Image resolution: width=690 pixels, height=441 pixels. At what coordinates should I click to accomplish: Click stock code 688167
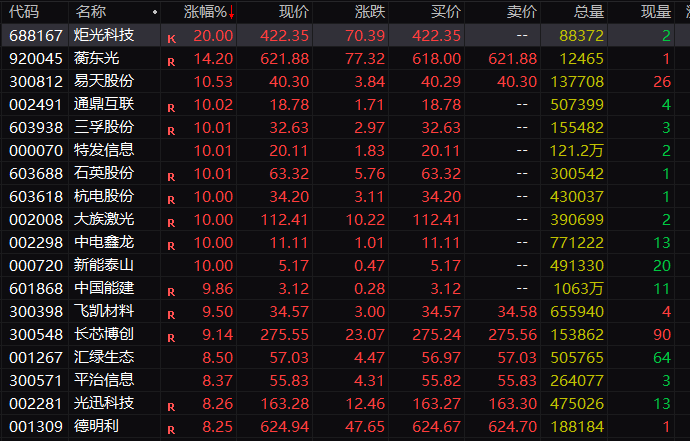coord(36,36)
